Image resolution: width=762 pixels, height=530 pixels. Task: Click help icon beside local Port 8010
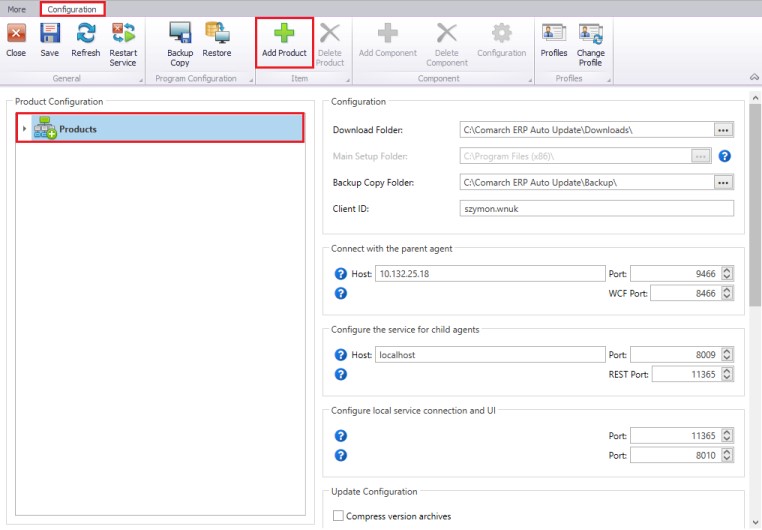coord(341,455)
